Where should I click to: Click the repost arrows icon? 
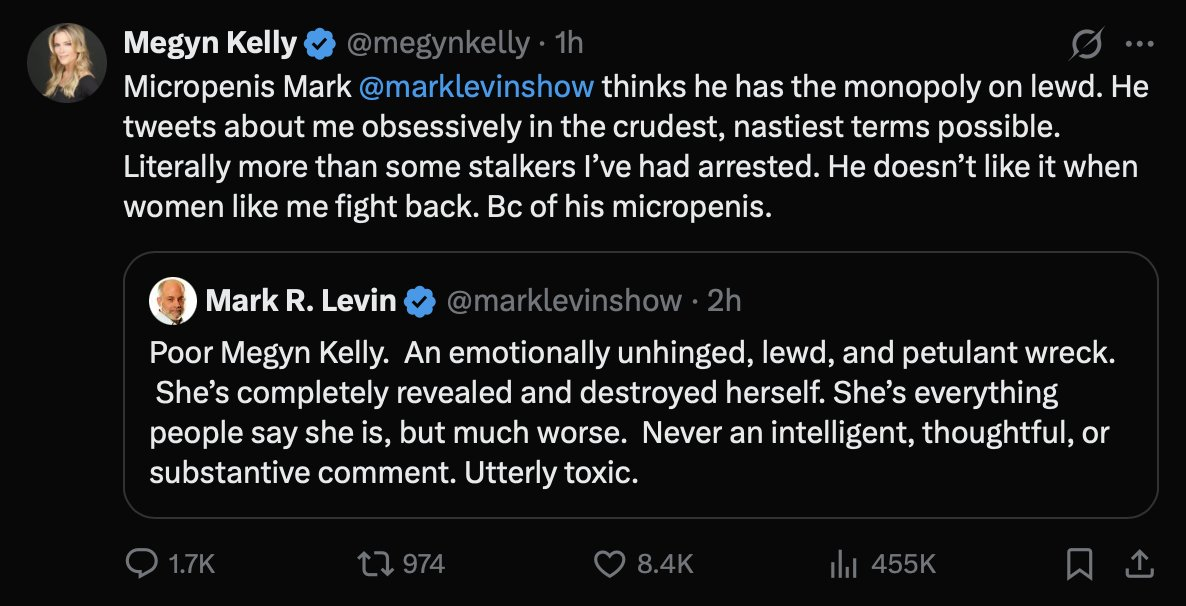click(377, 564)
